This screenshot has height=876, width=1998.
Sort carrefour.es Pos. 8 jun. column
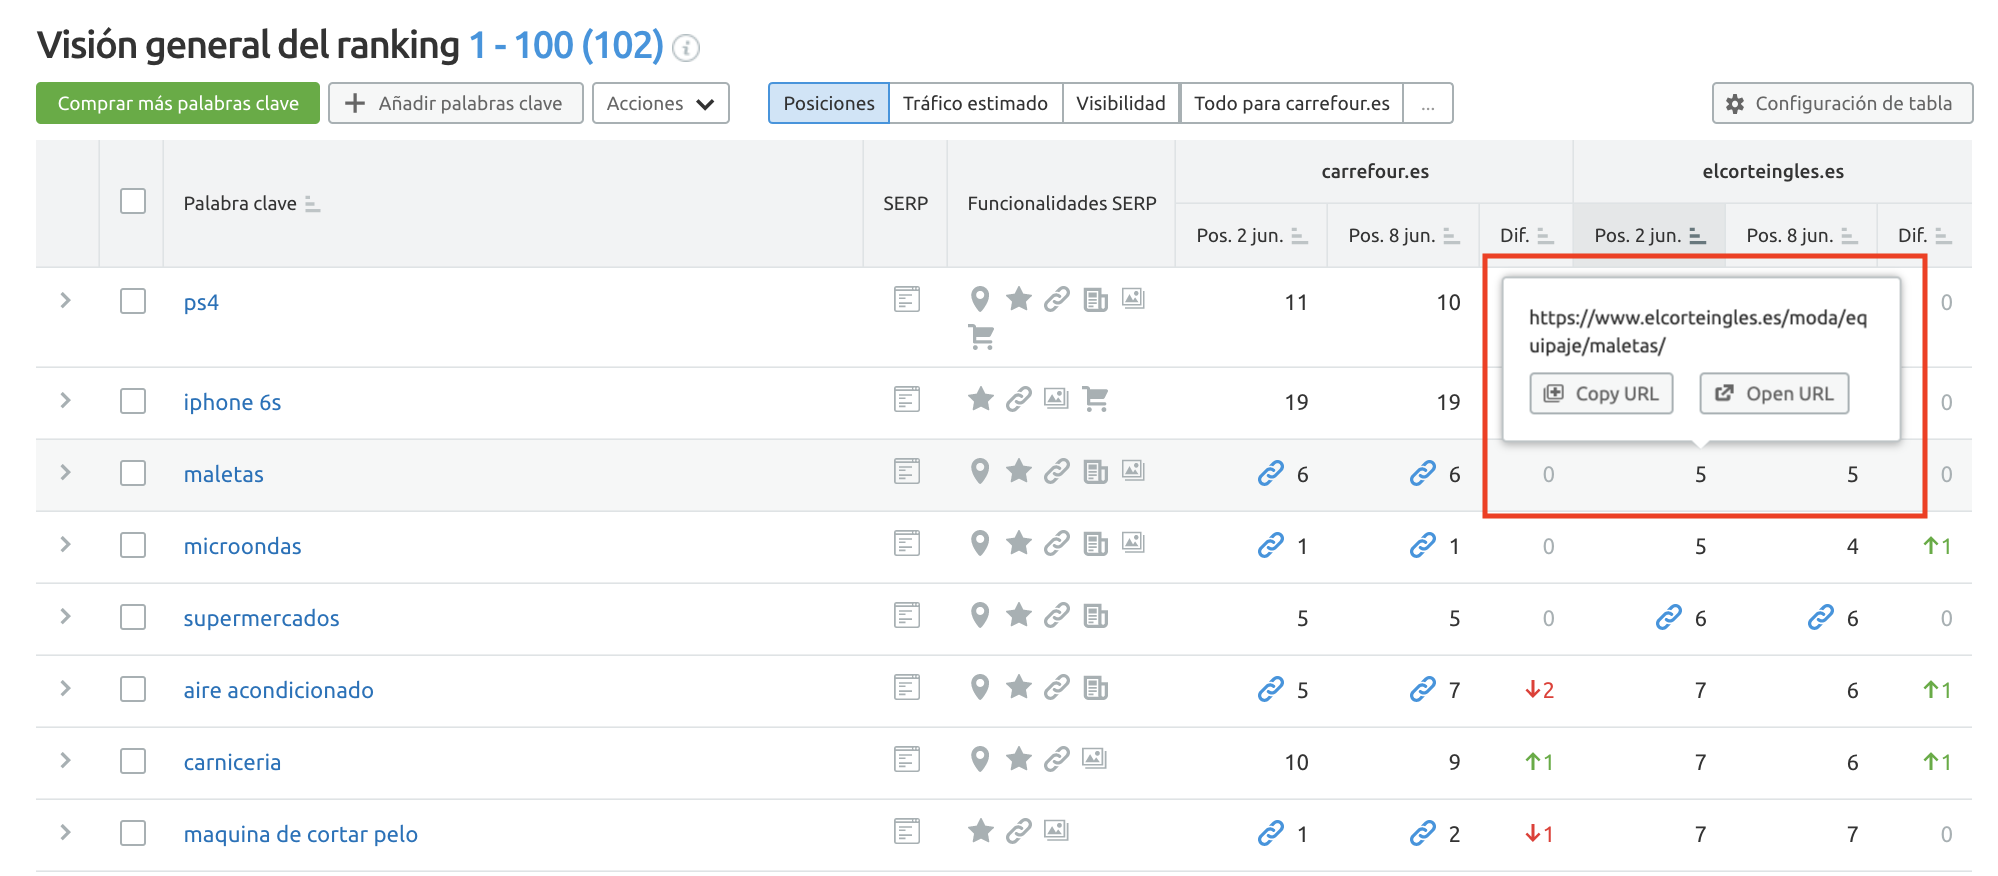coord(1451,236)
